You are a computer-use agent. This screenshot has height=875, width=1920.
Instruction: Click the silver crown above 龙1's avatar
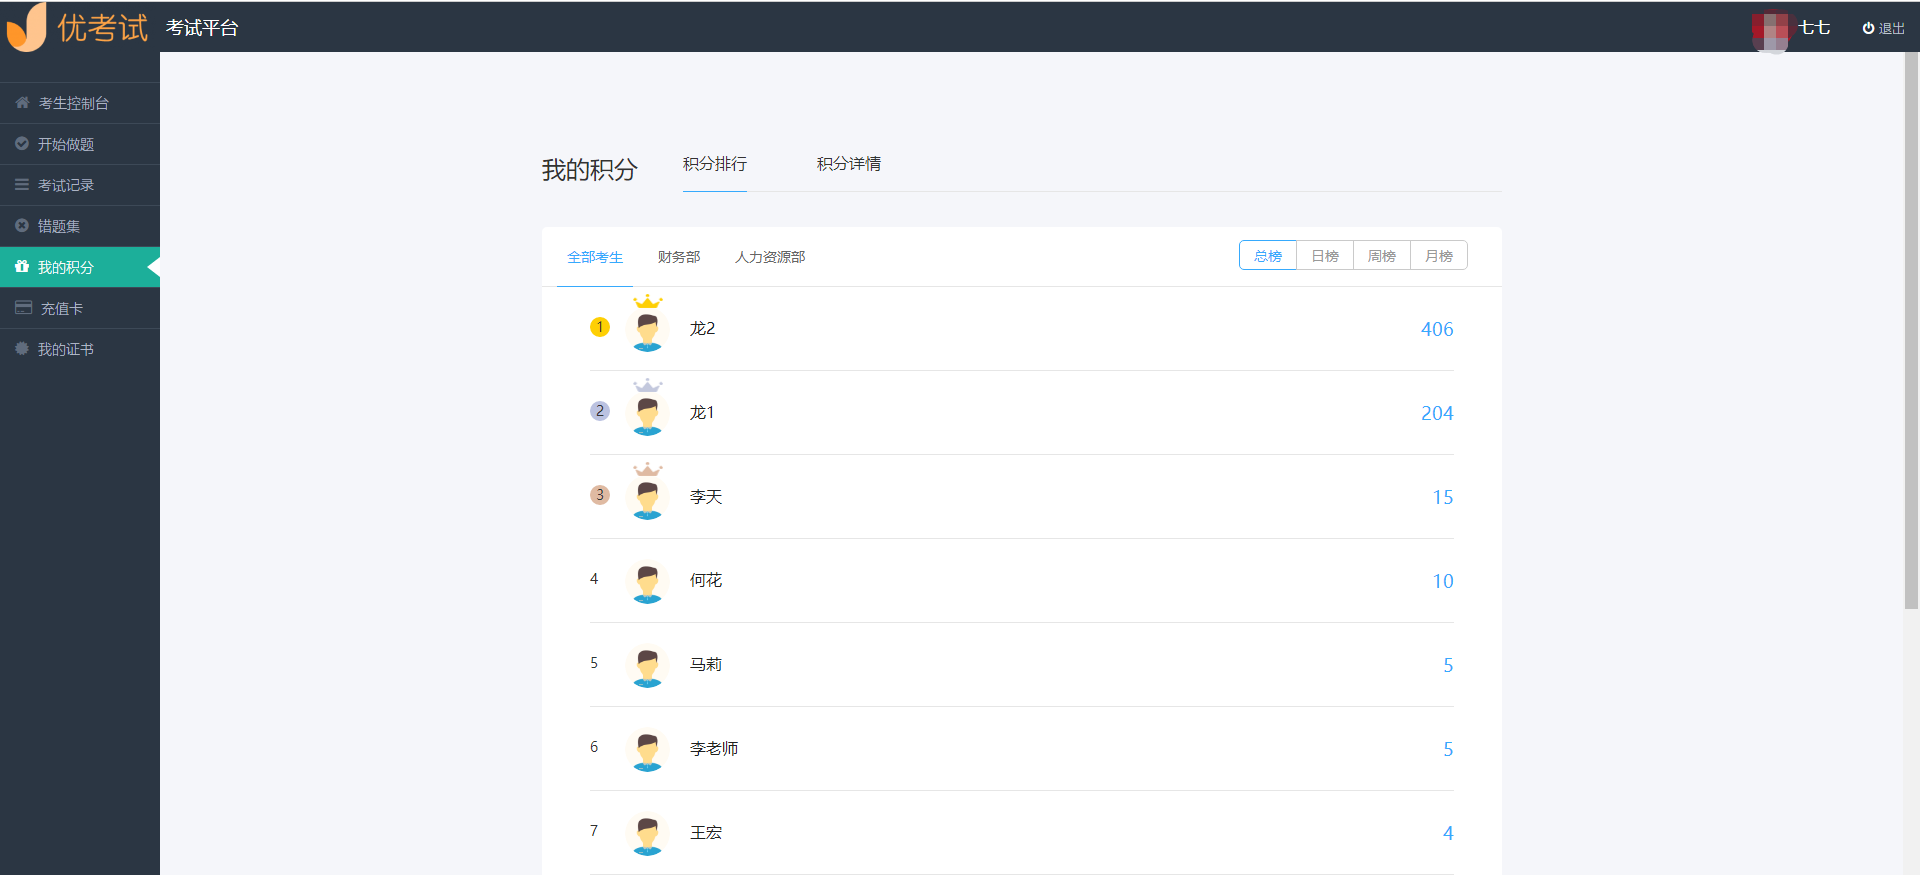tap(648, 385)
